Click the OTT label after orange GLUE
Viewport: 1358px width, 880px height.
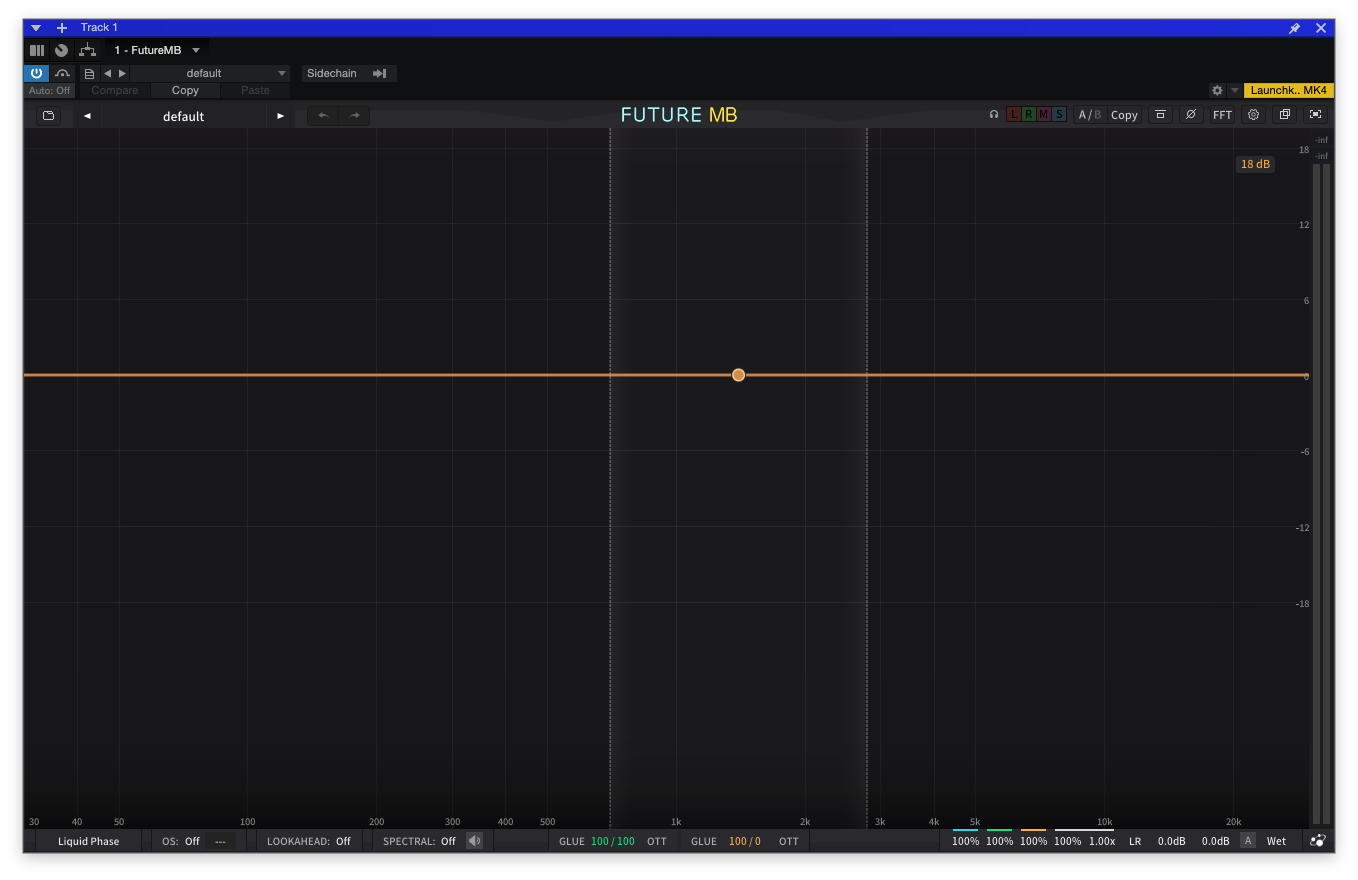789,841
